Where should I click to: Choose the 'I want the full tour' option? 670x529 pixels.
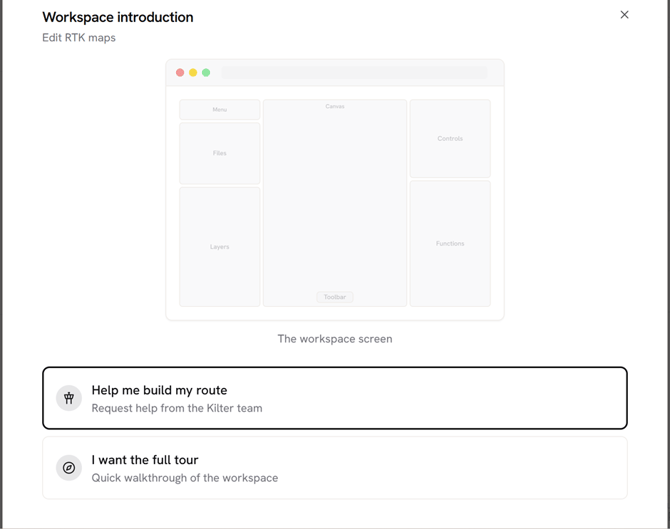(334, 468)
